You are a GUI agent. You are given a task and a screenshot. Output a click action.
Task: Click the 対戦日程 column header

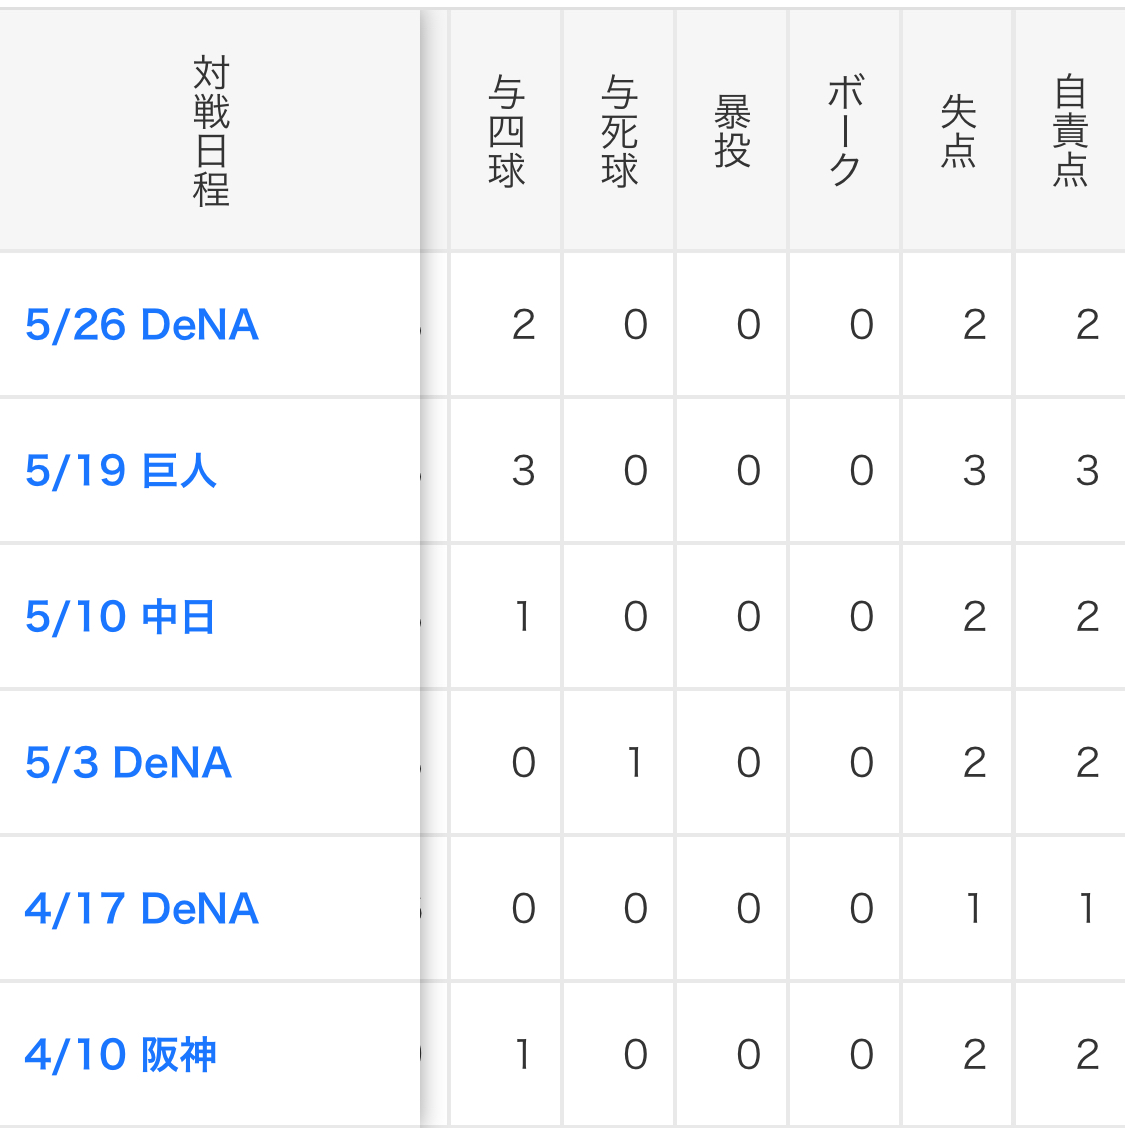[x=211, y=131]
